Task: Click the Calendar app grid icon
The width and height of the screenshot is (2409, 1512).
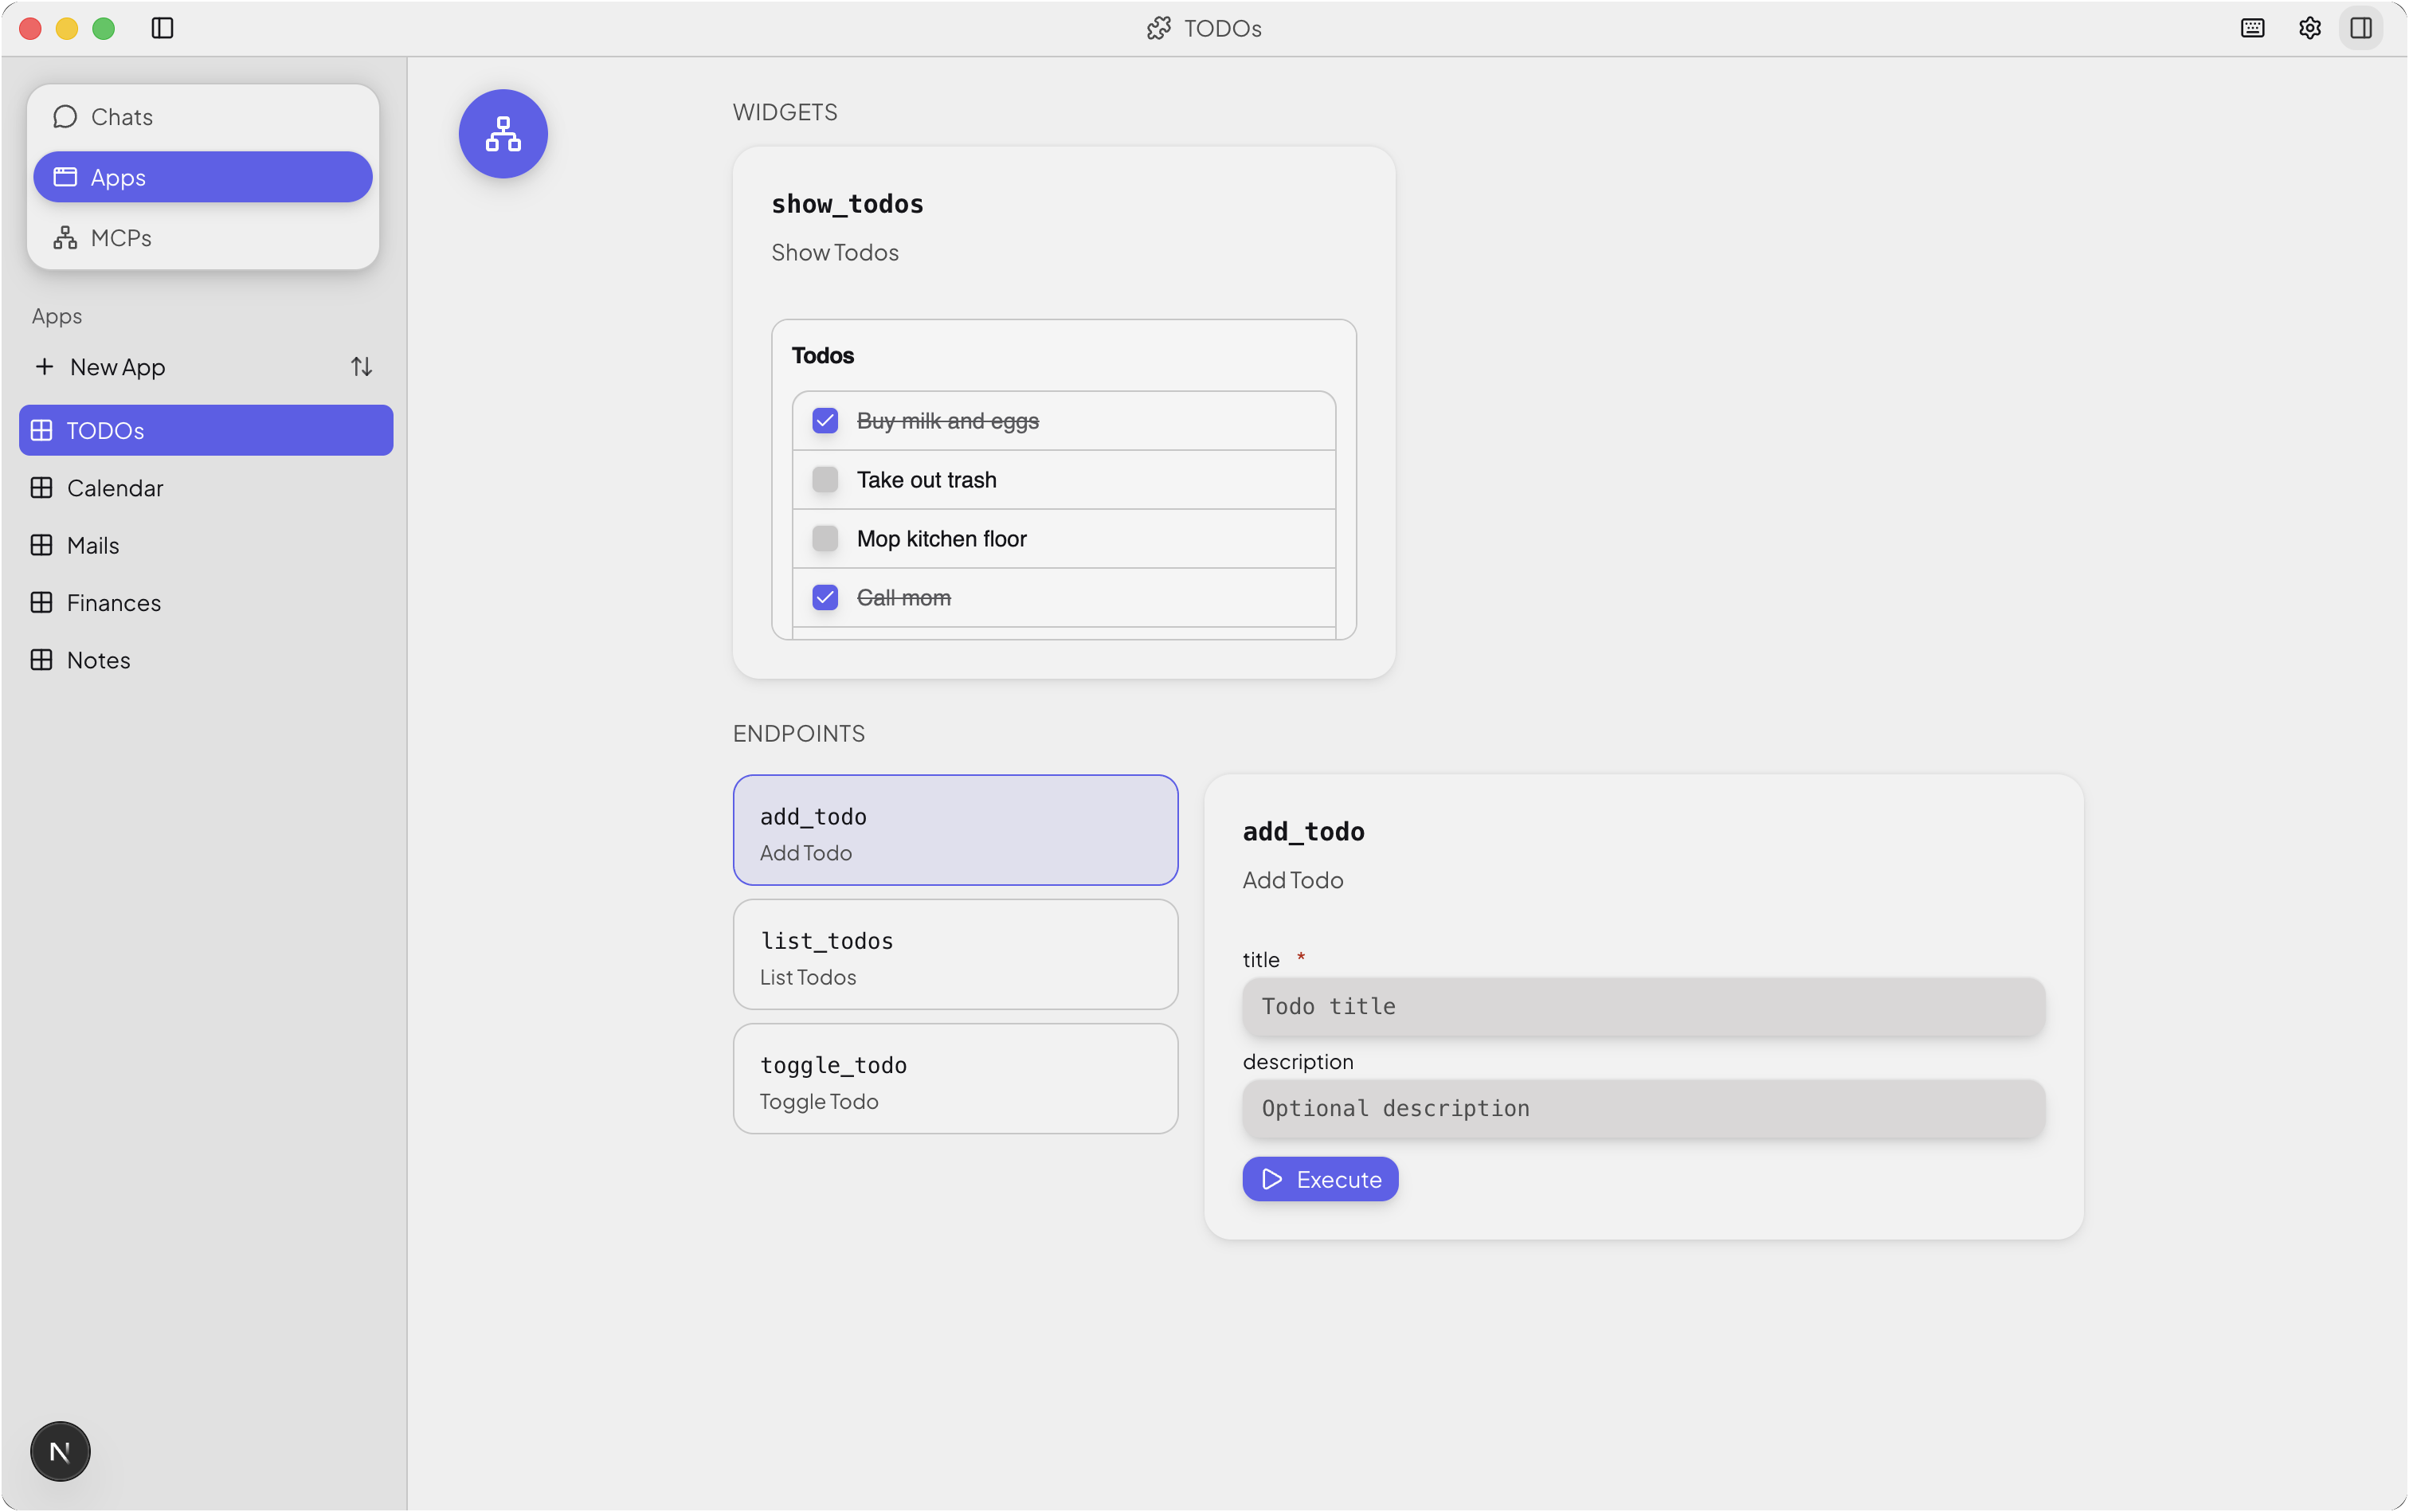Action: [42, 488]
